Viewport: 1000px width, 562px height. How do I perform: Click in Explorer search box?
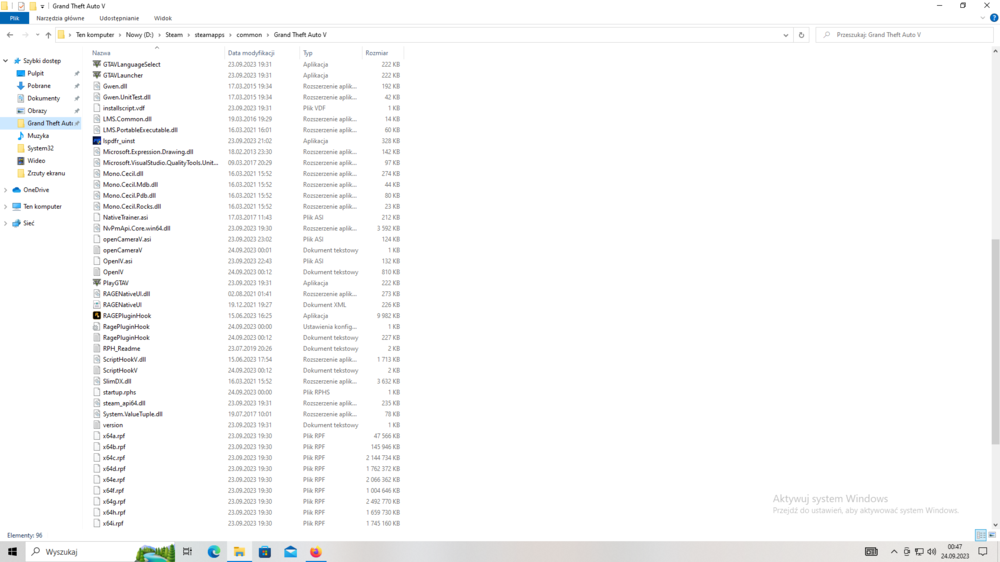(904, 35)
